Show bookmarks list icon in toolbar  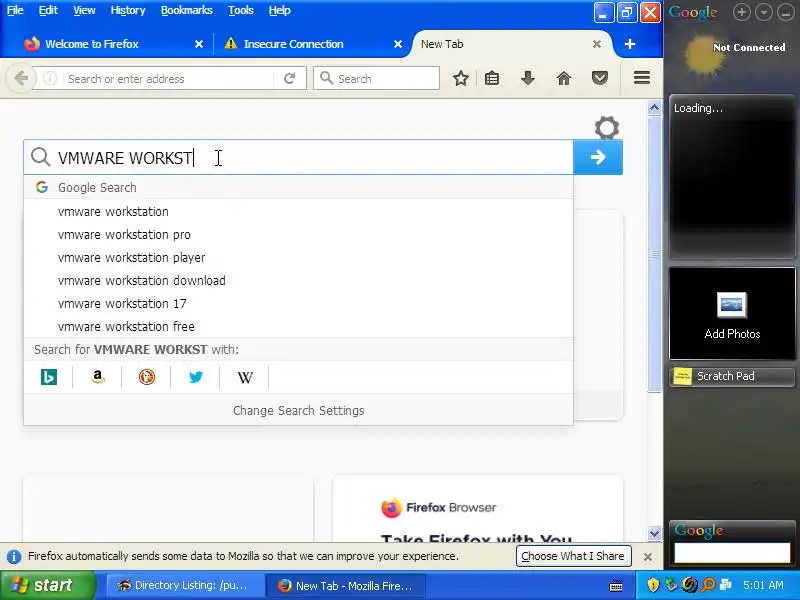point(492,79)
